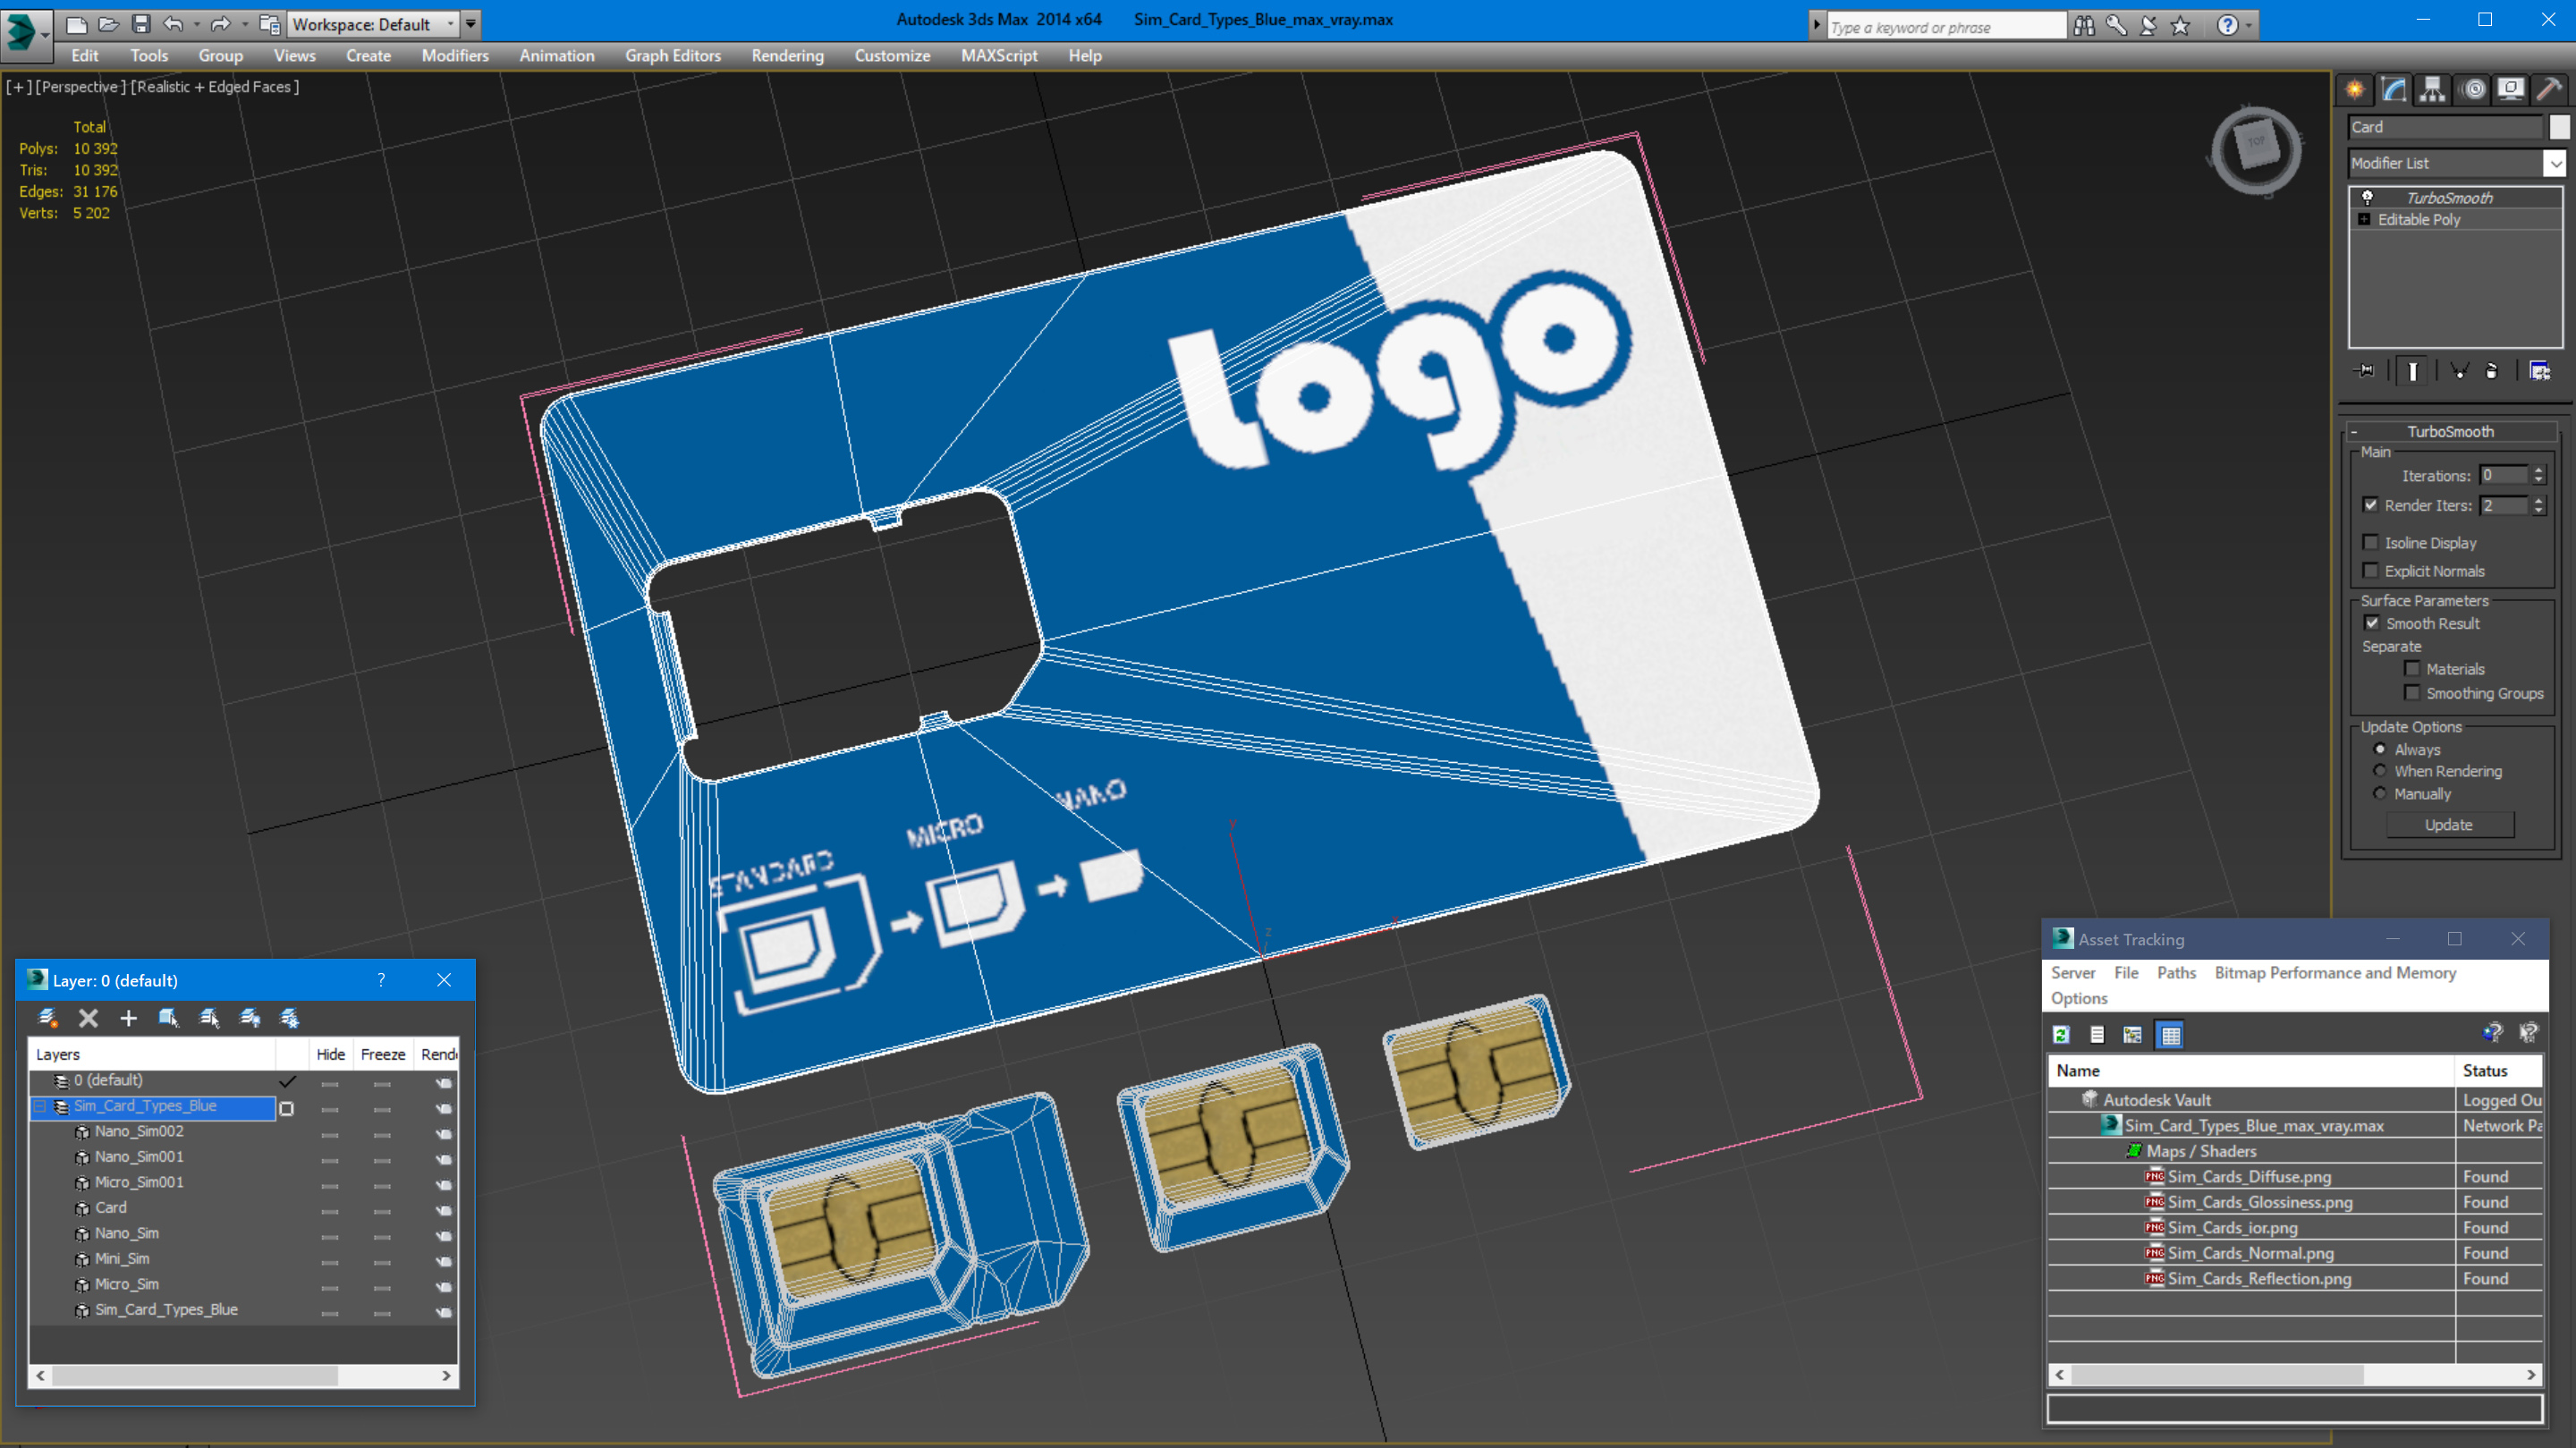Click the Bitmap Performance and Memory menu
Screen dimensions: 2576x1448
pyautogui.click(x=2335, y=972)
